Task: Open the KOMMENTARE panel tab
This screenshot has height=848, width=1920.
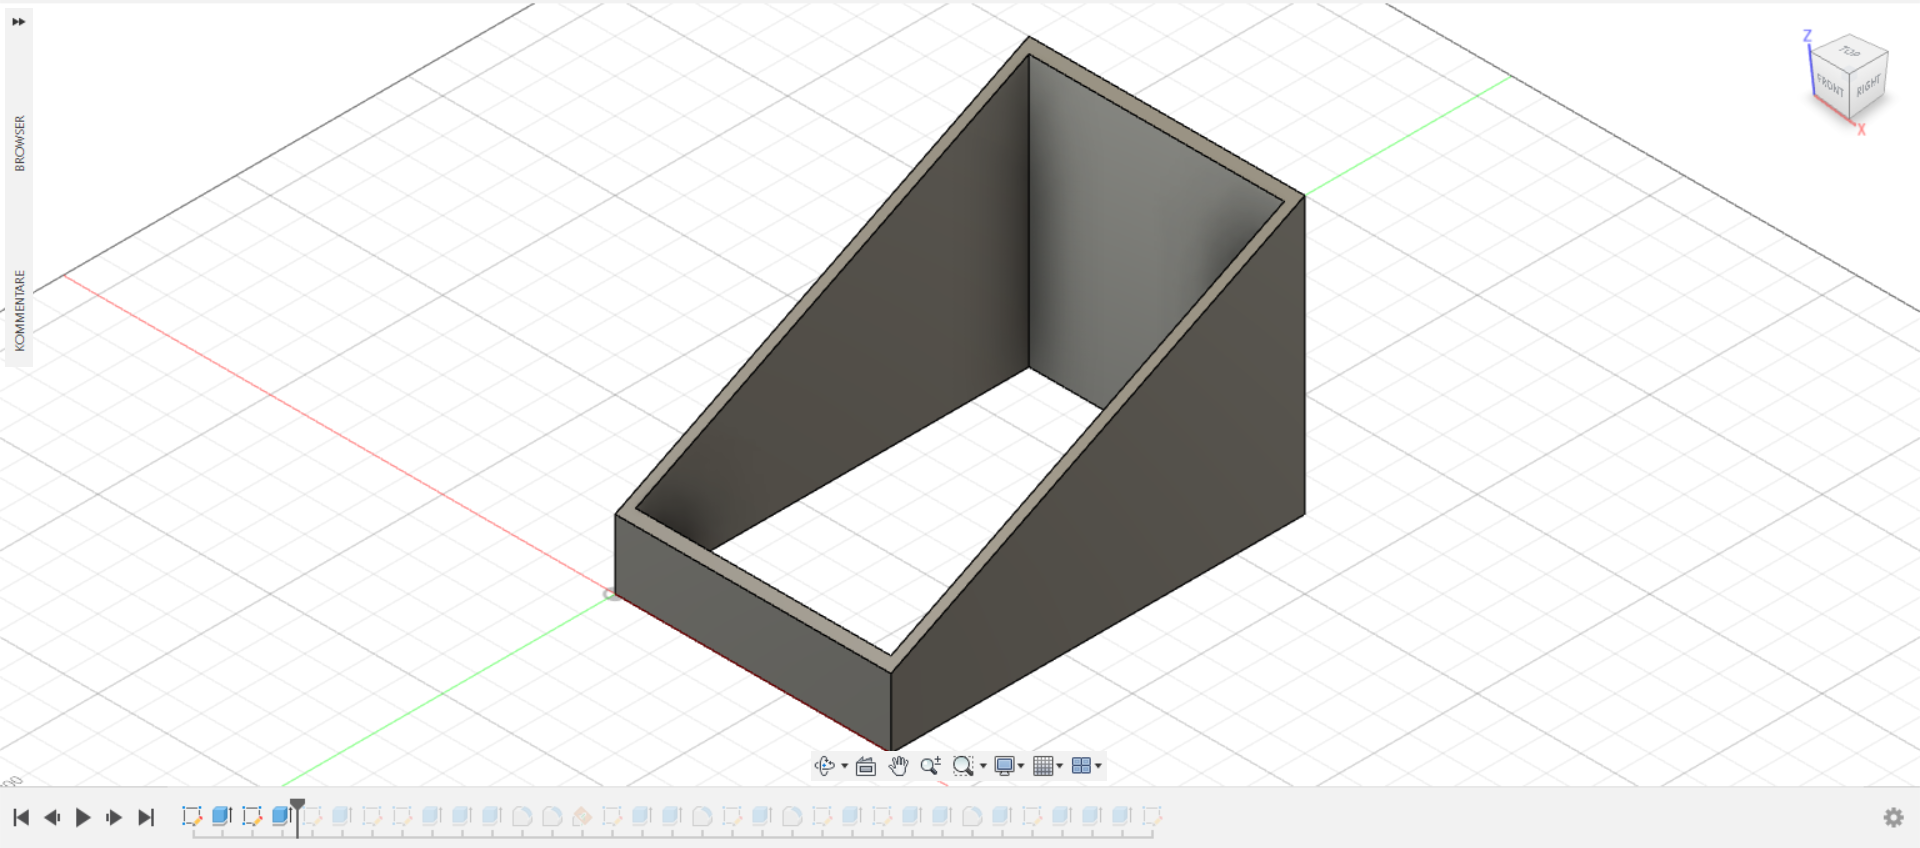Action: click(19, 310)
